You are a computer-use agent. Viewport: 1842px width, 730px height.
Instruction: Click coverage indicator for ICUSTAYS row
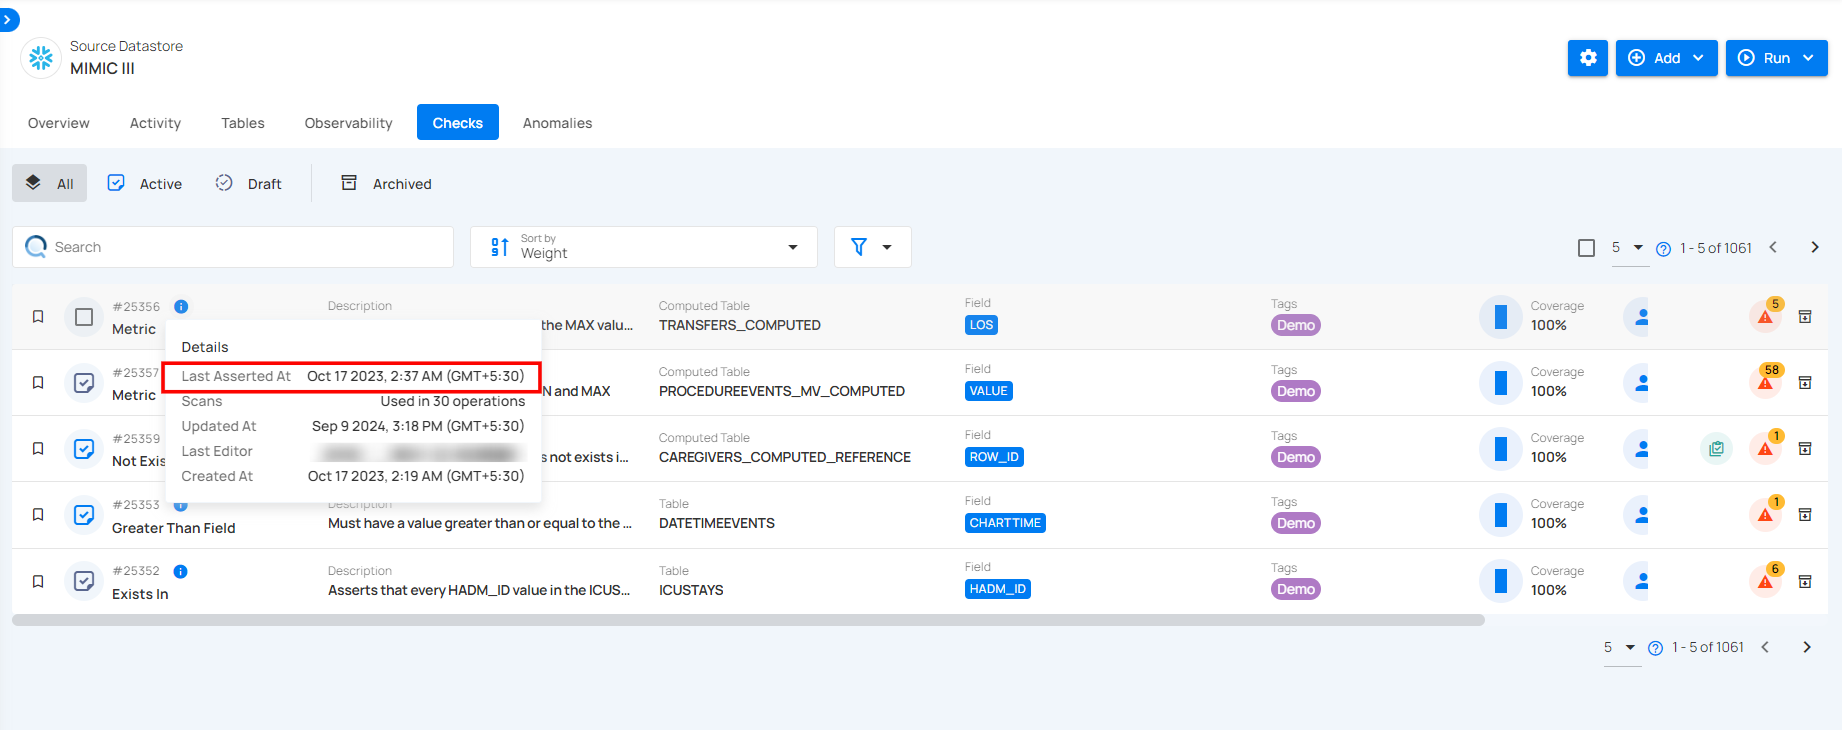click(1500, 581)
